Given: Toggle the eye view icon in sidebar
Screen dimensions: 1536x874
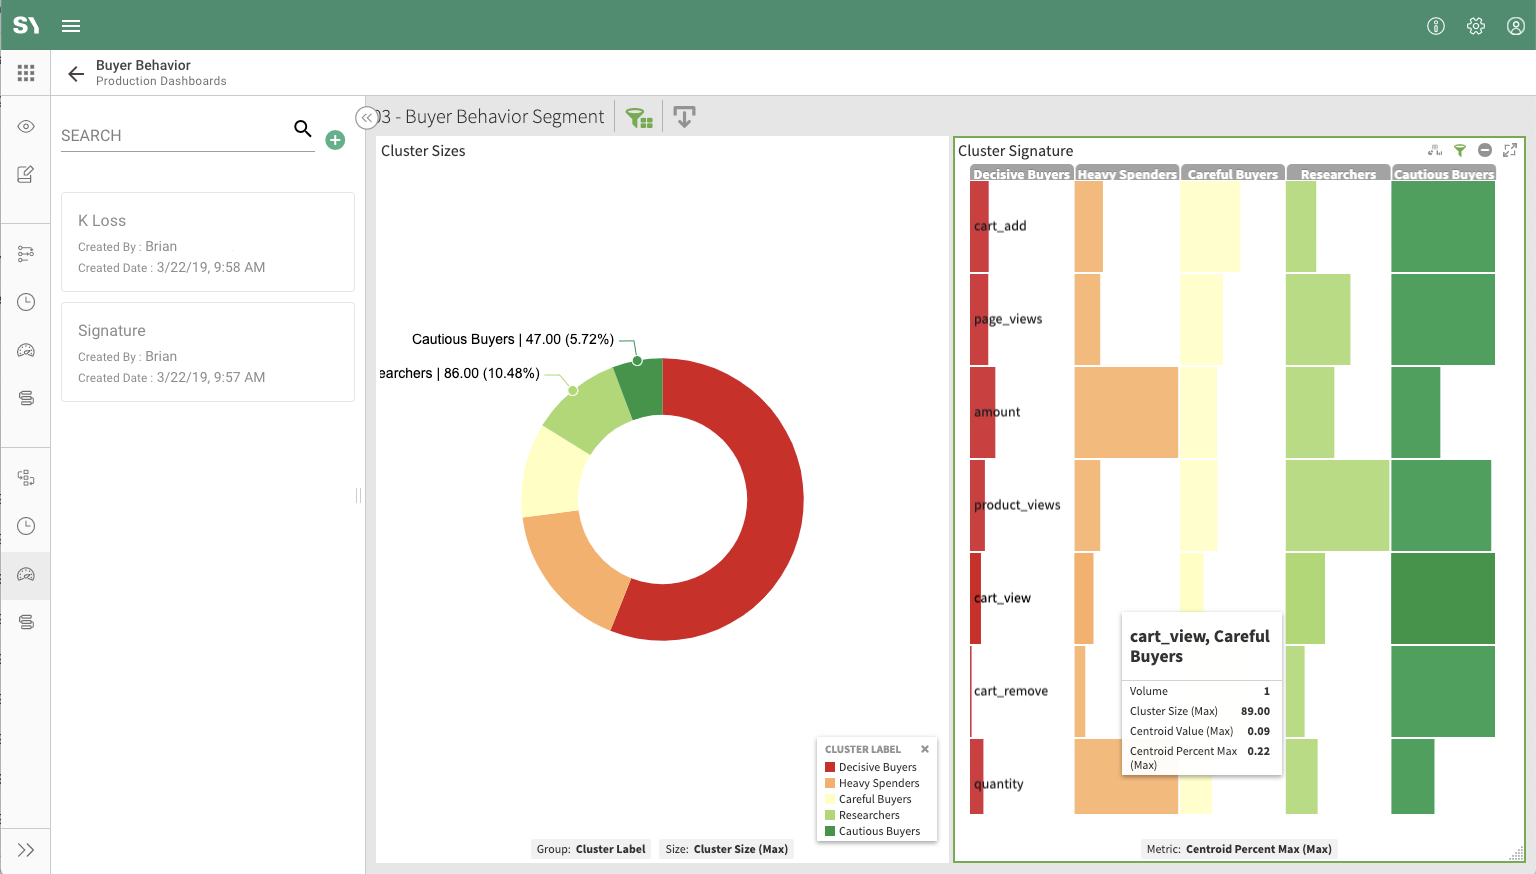Looking at the screenshot, I should (x=26, y=126).
